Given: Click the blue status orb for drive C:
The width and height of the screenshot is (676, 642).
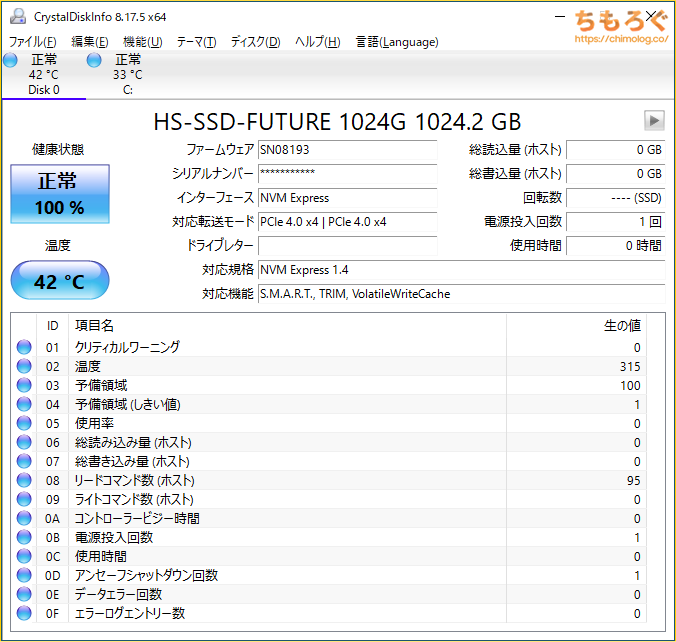Looking at the screenshot, I should [x=94, y=60].
